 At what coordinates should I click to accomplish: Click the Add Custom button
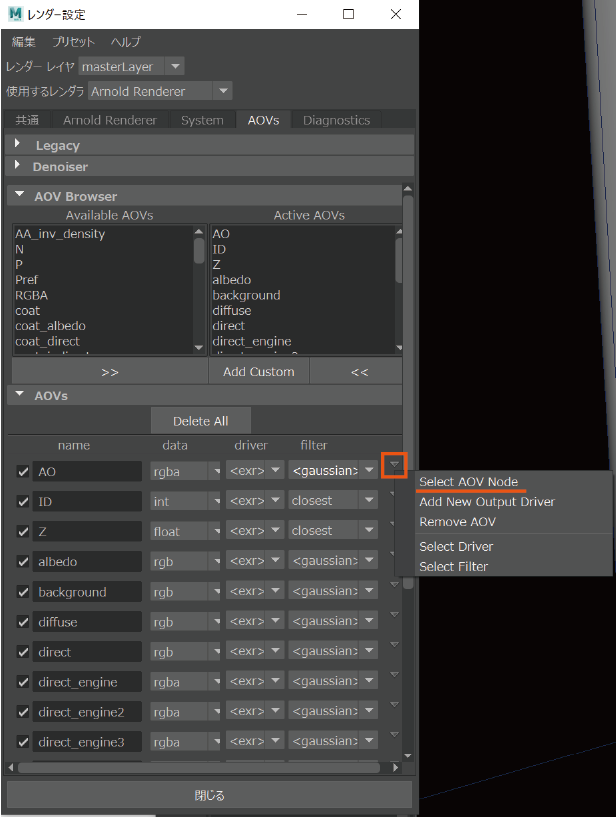(259, 372)
